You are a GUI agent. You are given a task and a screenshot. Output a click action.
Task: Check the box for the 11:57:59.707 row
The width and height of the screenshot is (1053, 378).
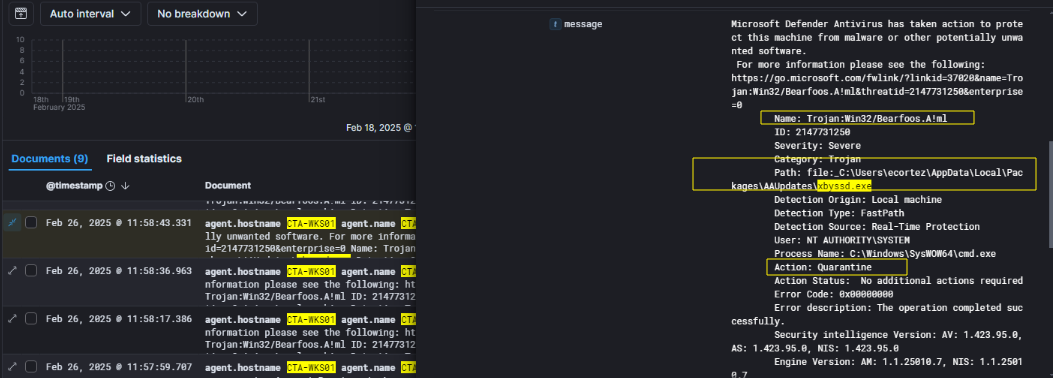point(31,367)
